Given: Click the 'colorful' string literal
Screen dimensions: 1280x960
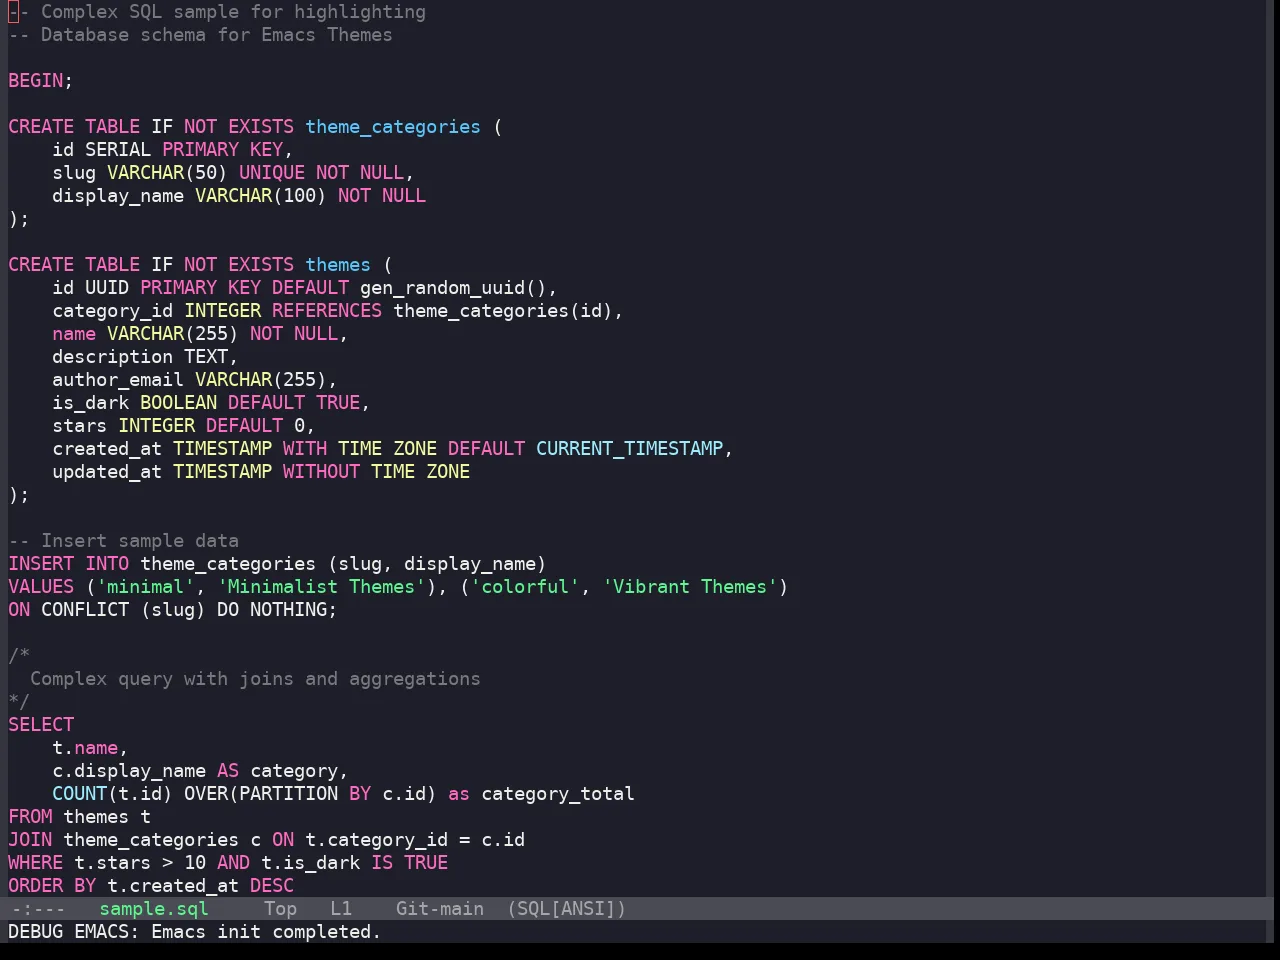Looking at the screenshot, I should (525, 587).
